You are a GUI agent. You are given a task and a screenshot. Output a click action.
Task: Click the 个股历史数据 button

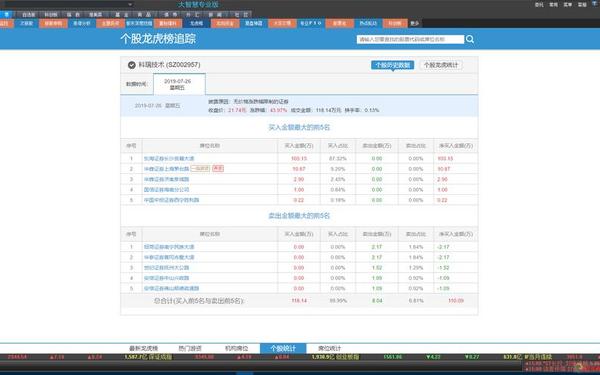[393, 65]
